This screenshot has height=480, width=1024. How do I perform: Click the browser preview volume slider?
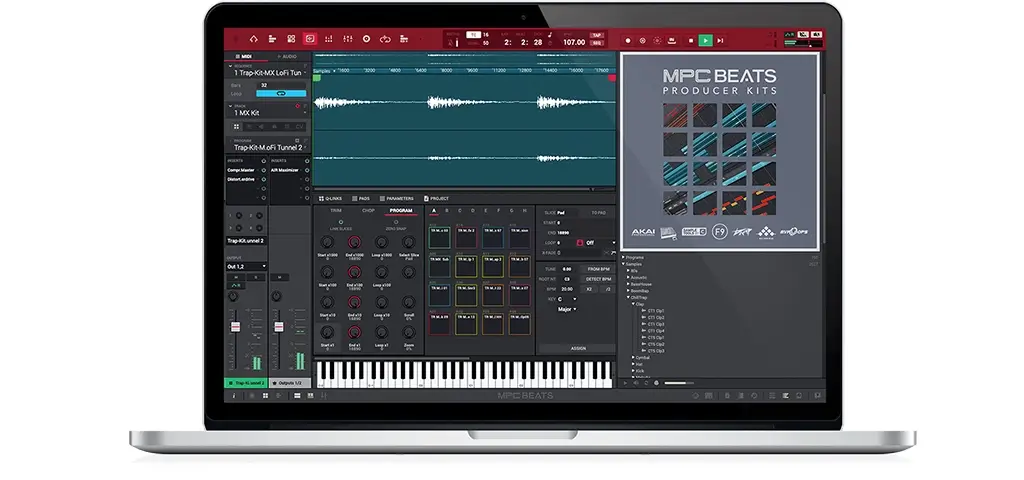tap(678, 383)
